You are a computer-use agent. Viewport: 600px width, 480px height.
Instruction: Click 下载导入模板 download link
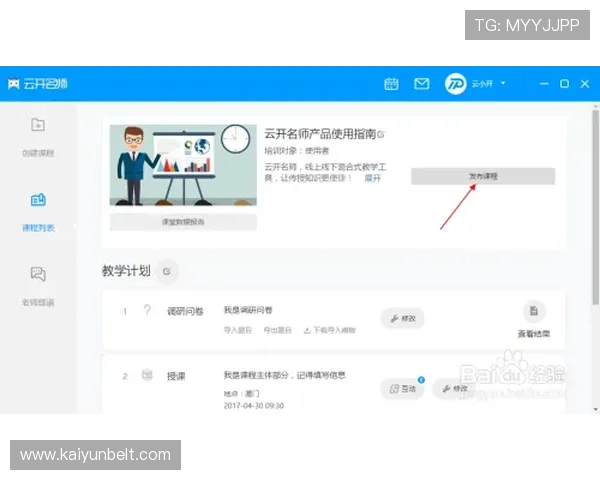[x=329, y=330]
